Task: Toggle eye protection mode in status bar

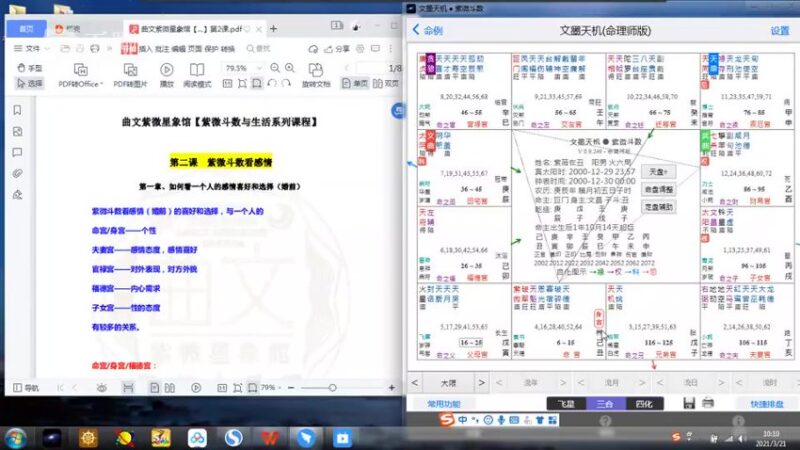Action: [102, 388]
